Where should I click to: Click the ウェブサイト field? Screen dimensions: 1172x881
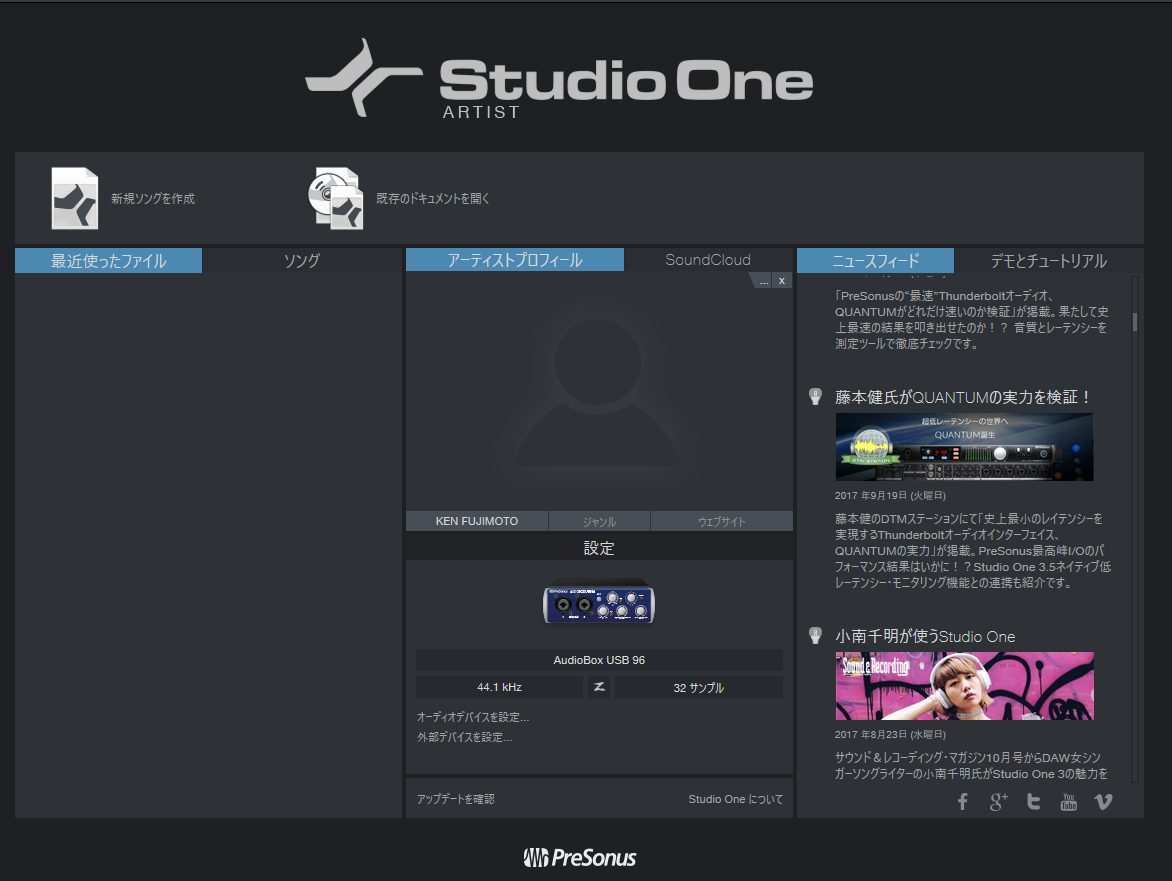point(721,522)
